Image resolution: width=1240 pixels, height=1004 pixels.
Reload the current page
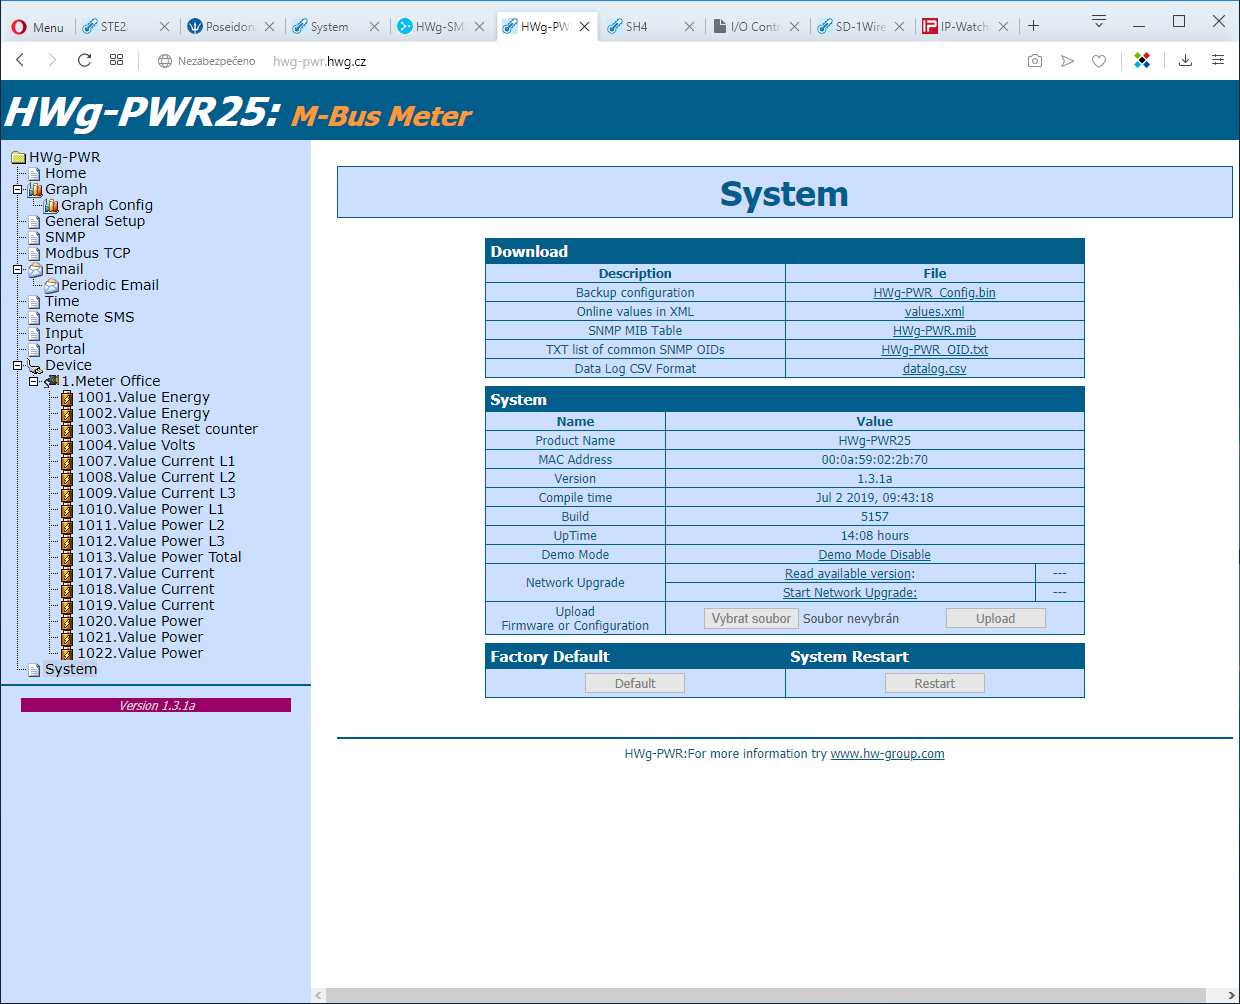(84, 60)
